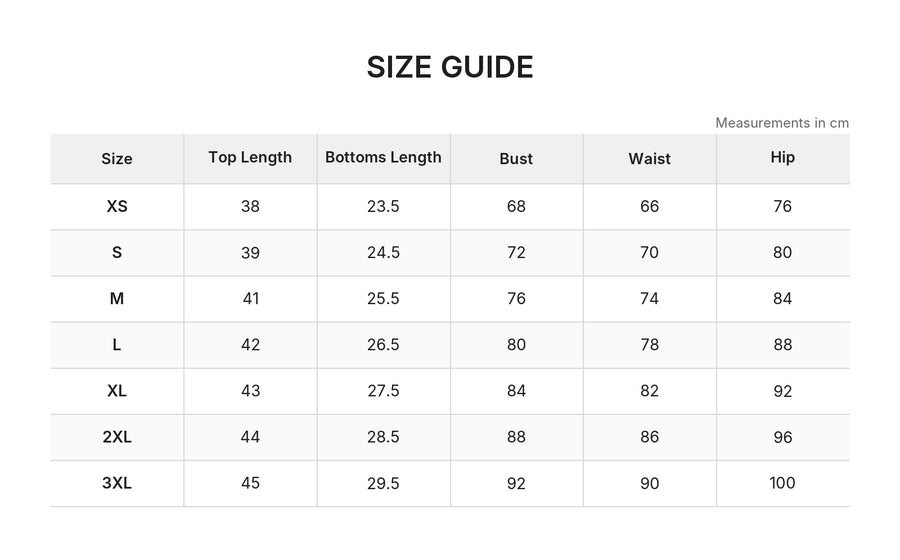Click the SIZE GUIDE heading

pos(450,67)
